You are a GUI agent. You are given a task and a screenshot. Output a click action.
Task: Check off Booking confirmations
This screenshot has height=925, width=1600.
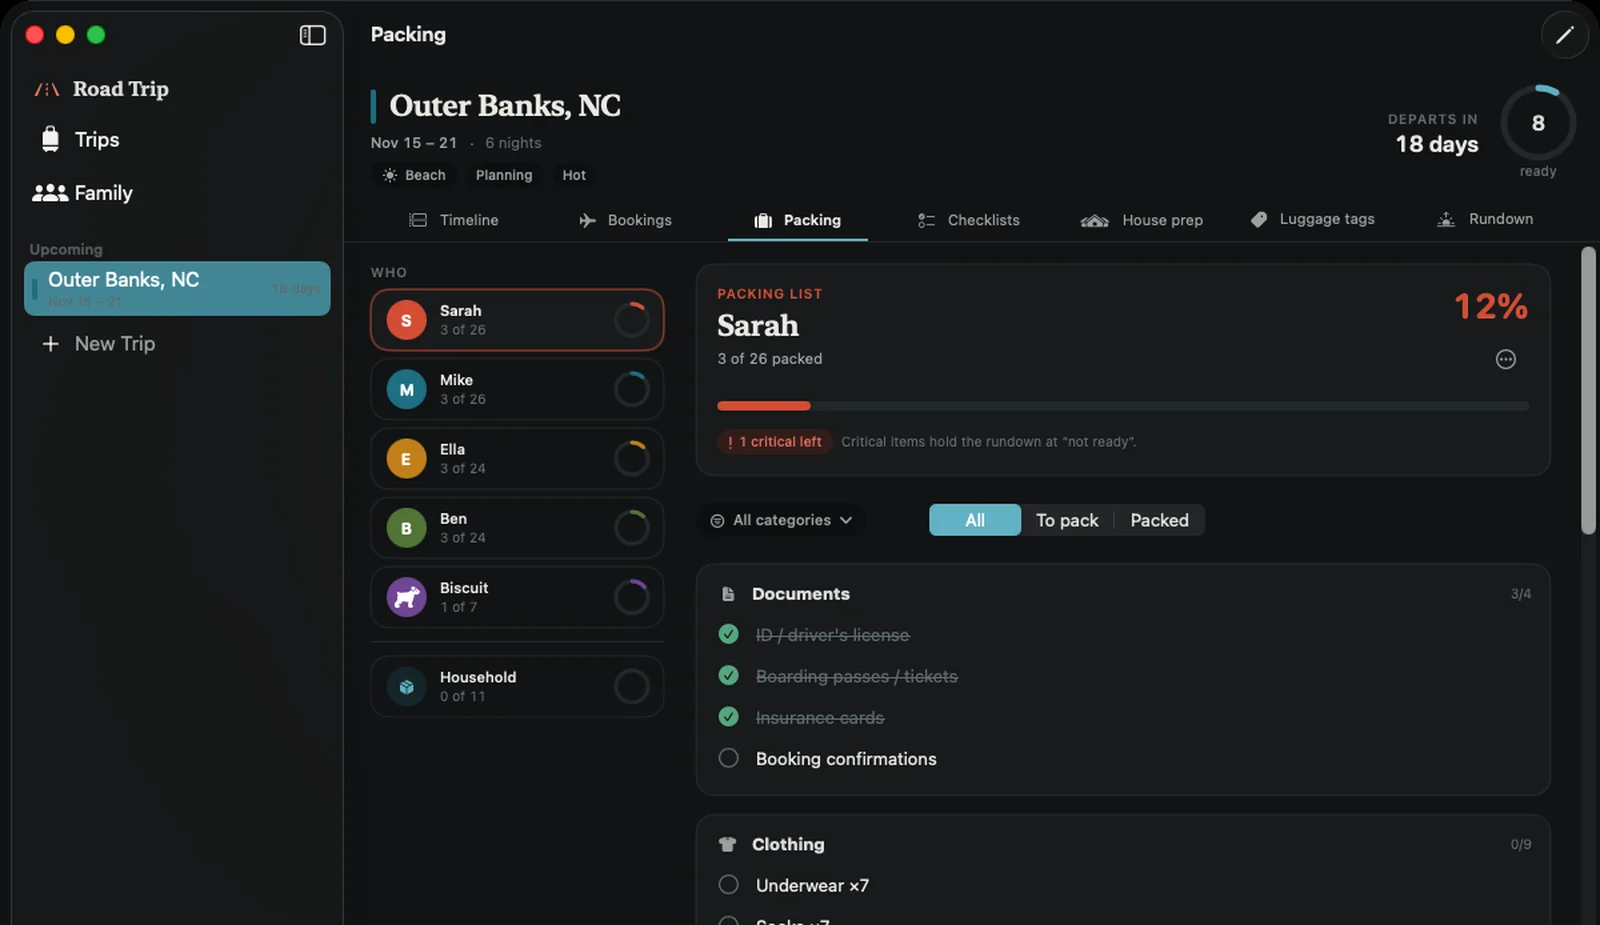pos(729,758)
